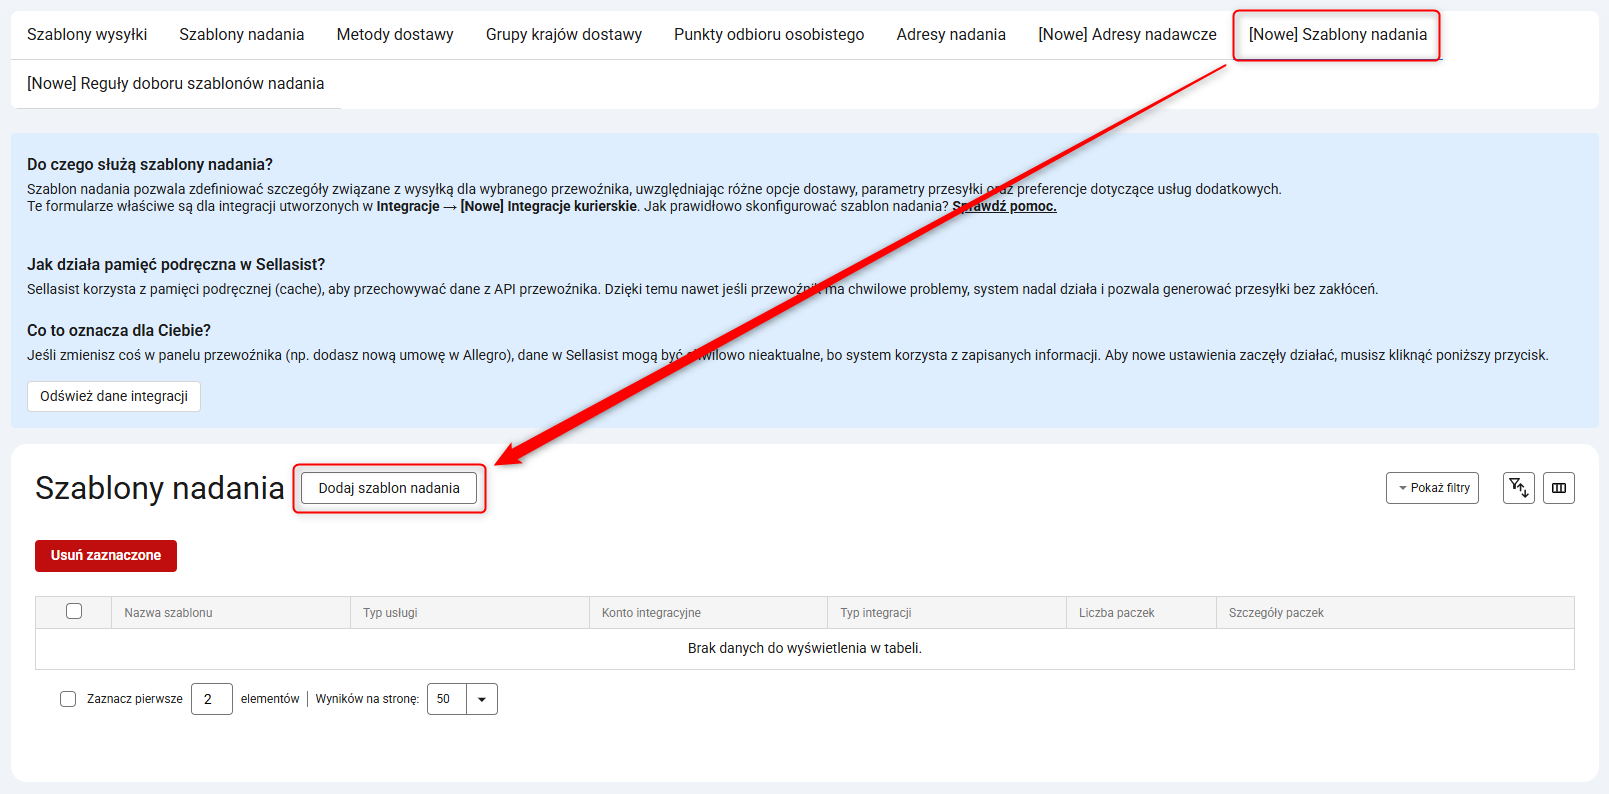Open the Wyników na stronę dropdown arrow

pos(482,699)
